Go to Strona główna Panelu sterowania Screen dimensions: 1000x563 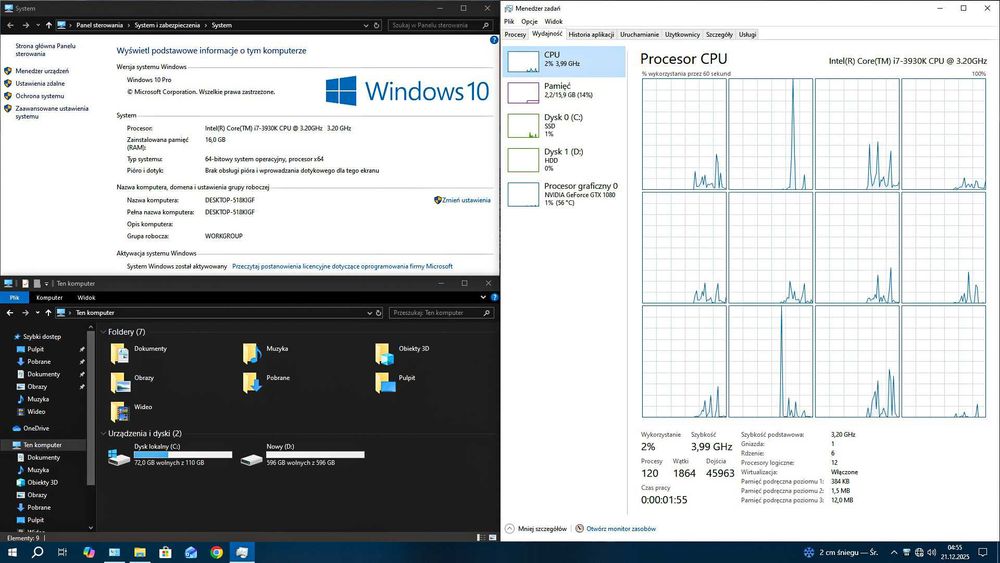pos(45,50)
